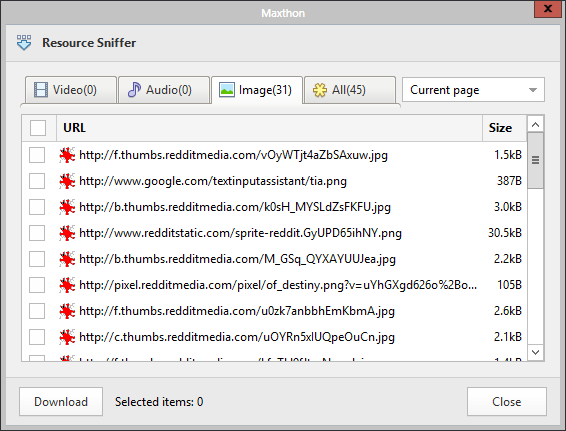Click the red icon beside sprite-reddit.GyUPD65ihNY.png
Screen dimensions: 566x431
[67, 233]
